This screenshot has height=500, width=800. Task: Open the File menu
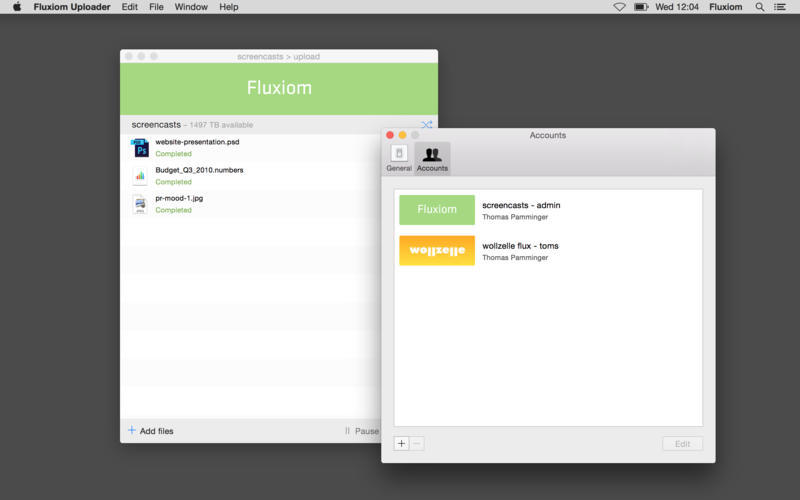[156, 7]
